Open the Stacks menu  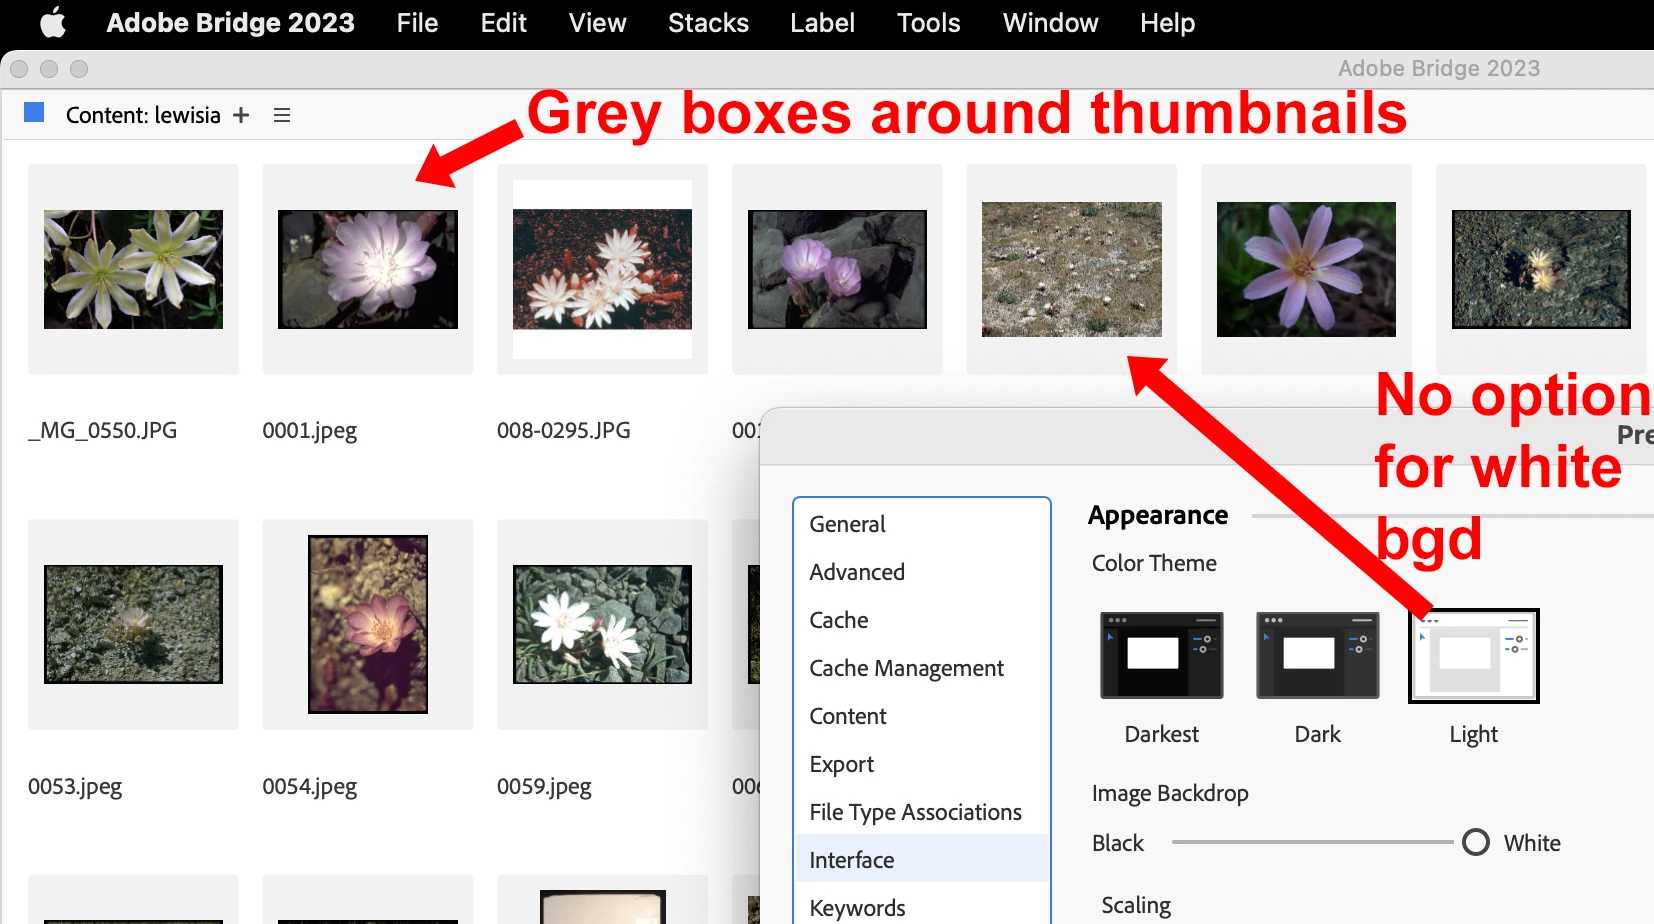point(708,23)
